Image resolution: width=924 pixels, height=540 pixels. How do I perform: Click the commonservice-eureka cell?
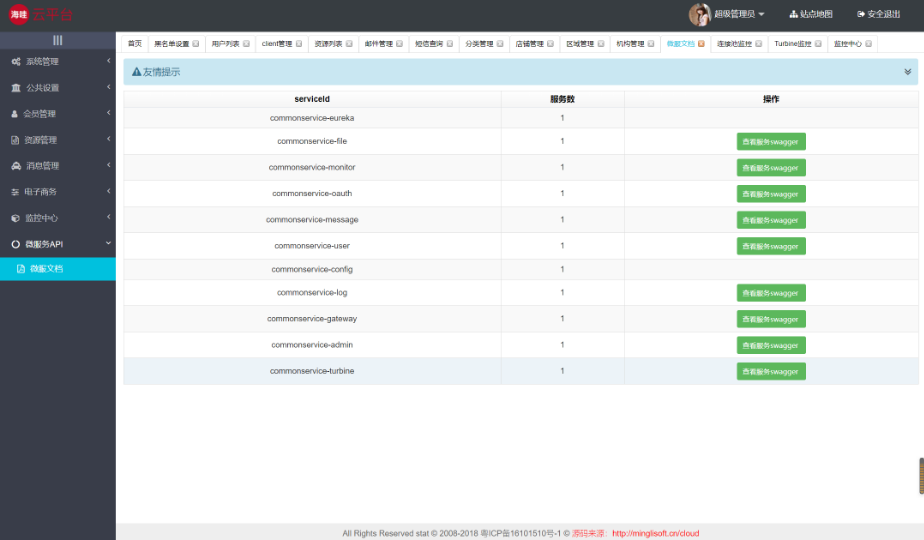312,118
